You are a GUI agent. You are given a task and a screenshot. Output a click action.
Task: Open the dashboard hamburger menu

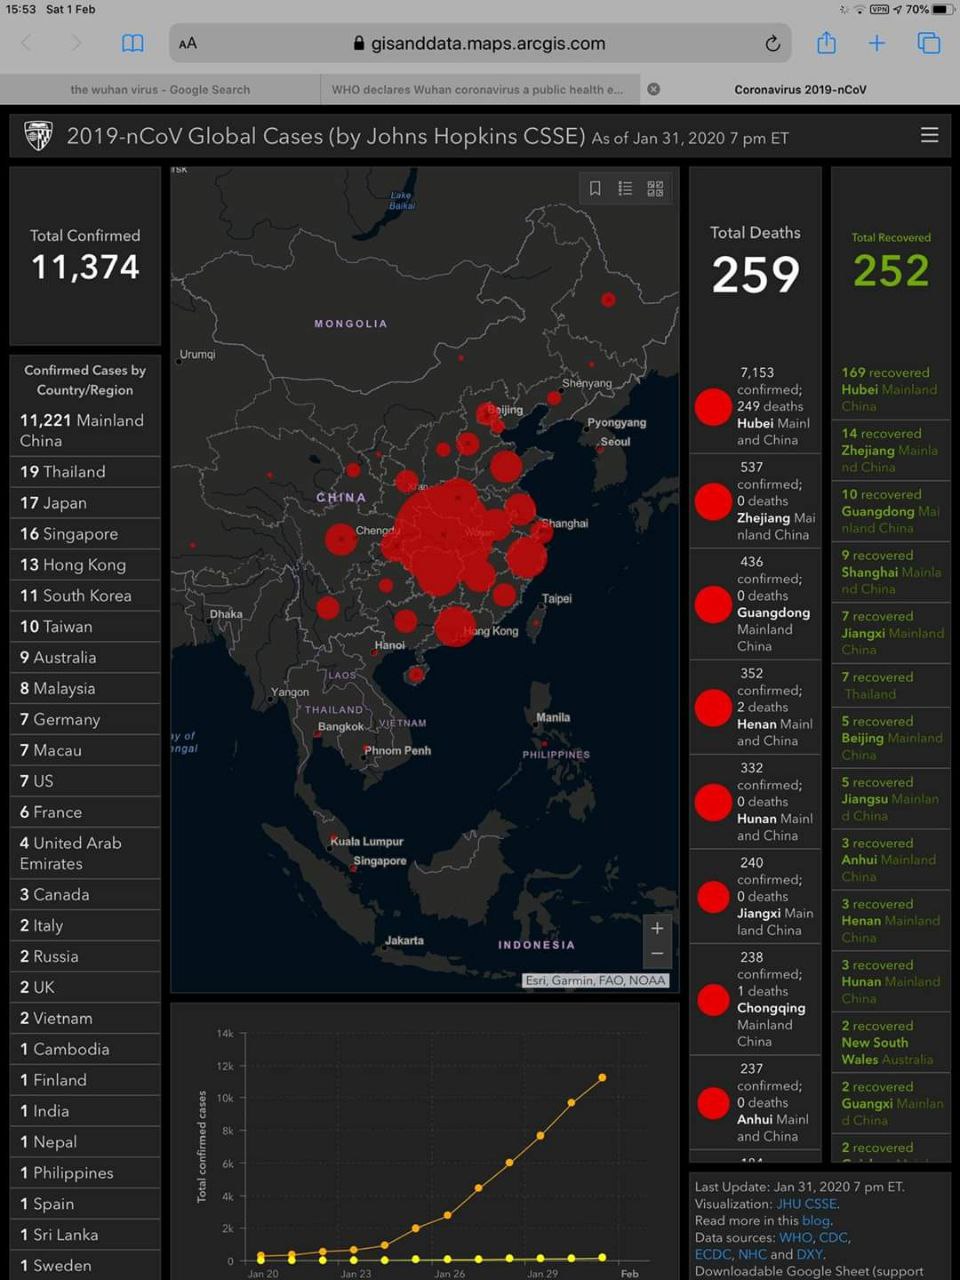pyautogui.click(x=929, y=135)
